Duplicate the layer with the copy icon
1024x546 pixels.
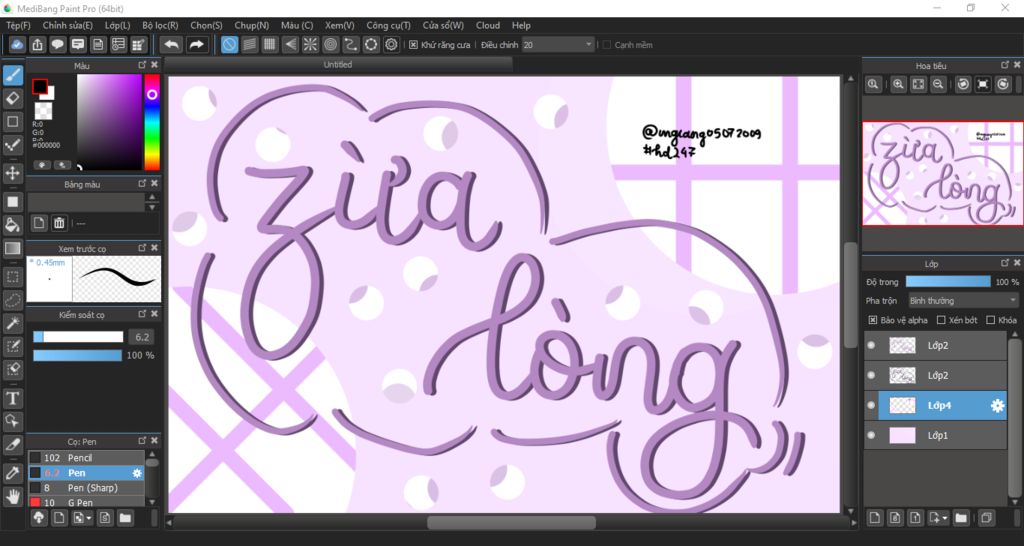coord(985,518)
